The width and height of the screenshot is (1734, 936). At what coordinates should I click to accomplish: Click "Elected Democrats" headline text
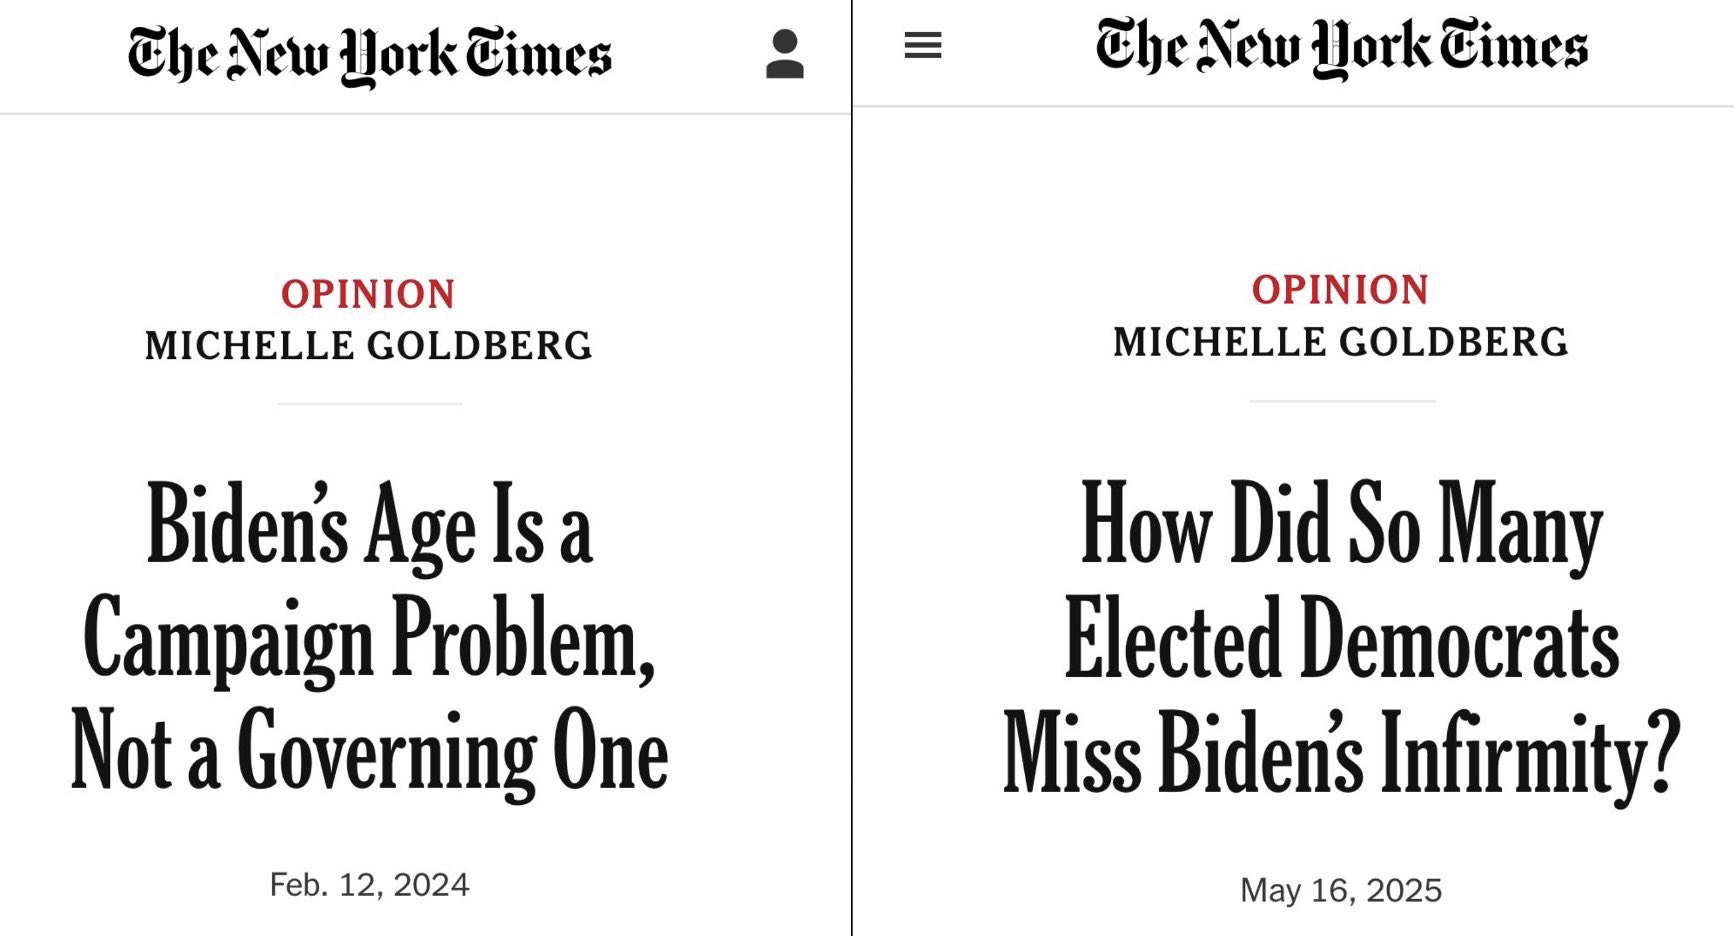tap(1341, 638)
